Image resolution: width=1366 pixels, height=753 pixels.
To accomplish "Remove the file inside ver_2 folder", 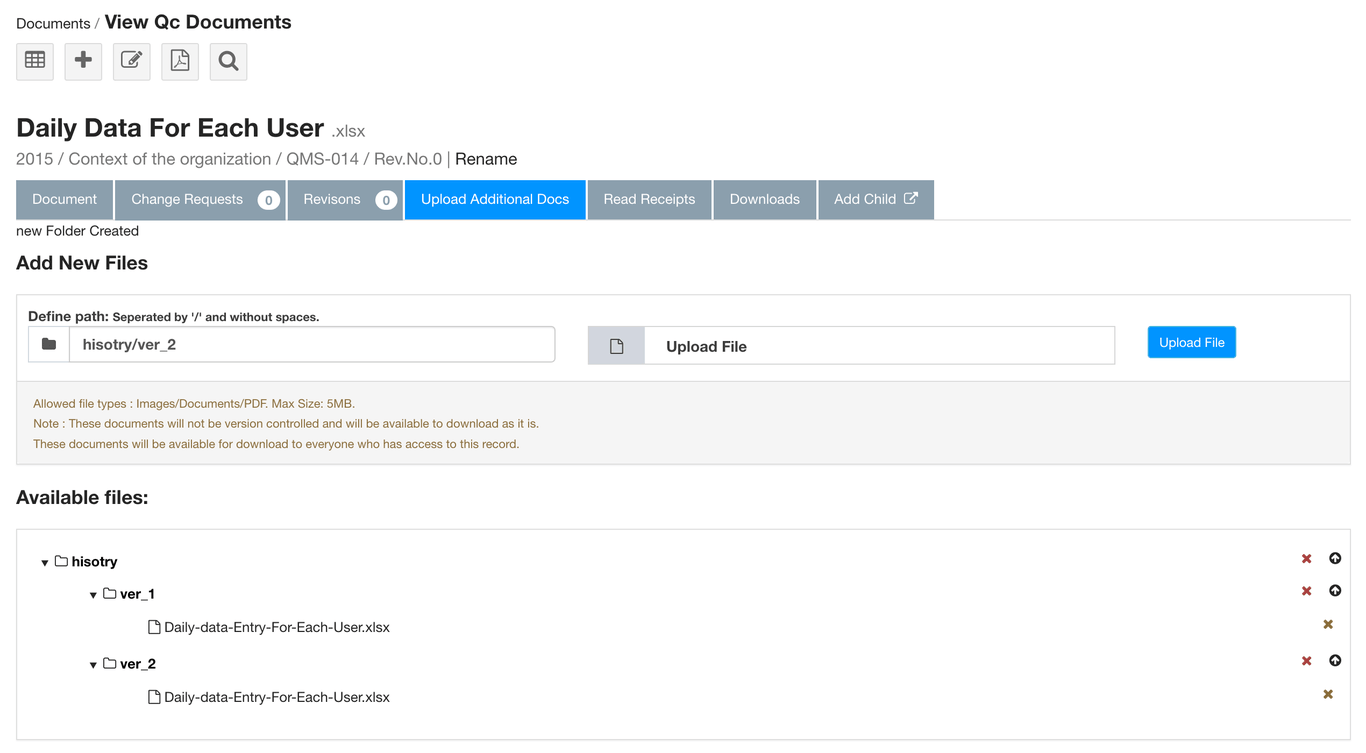I will pyautogui.click(x=1328, y=694).
